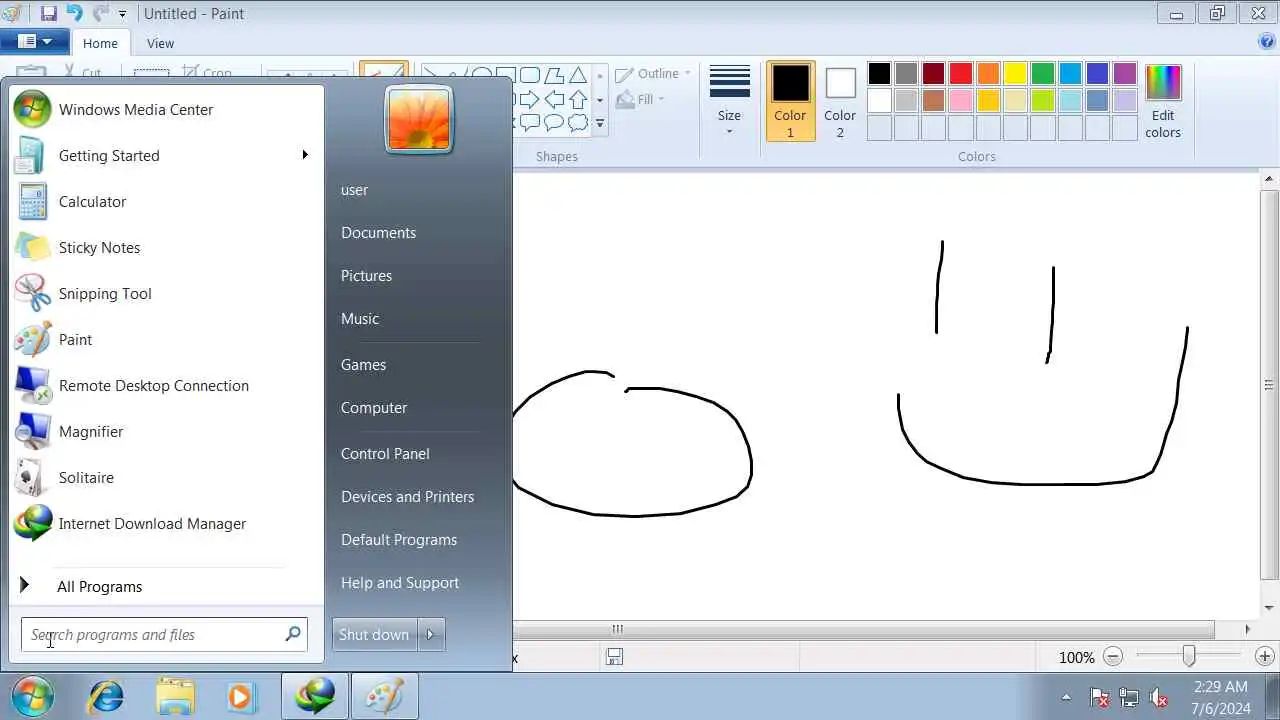
Task: Open Paint entry in Start menu
Action: (x=166, y=340)
